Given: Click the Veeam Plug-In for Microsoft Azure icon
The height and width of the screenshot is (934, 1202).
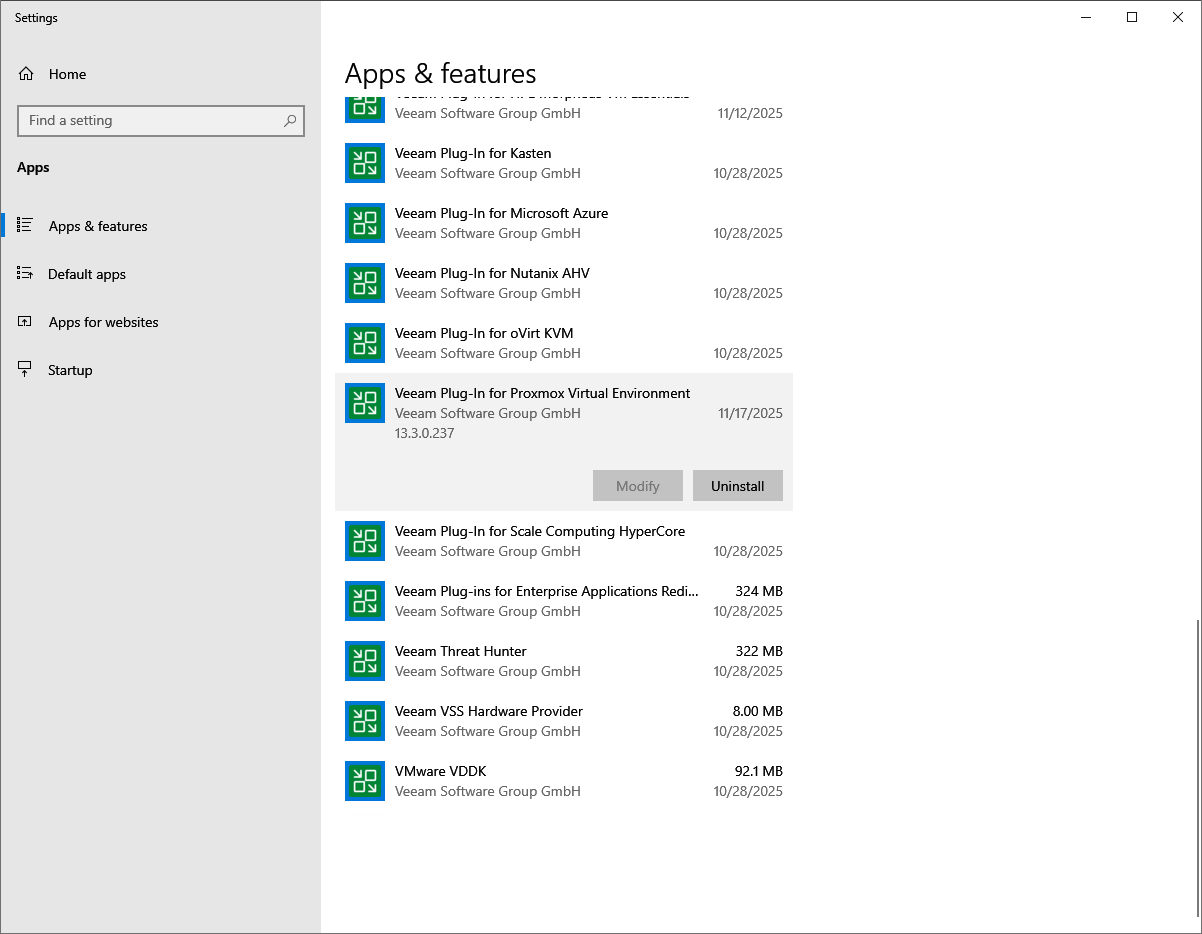Looking at the screenshot, I should coord(365,223).
